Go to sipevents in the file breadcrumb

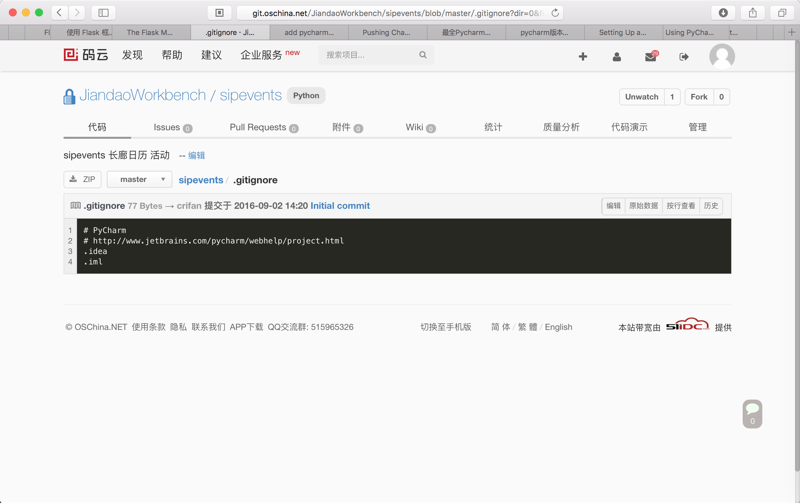tap(201, 180)
